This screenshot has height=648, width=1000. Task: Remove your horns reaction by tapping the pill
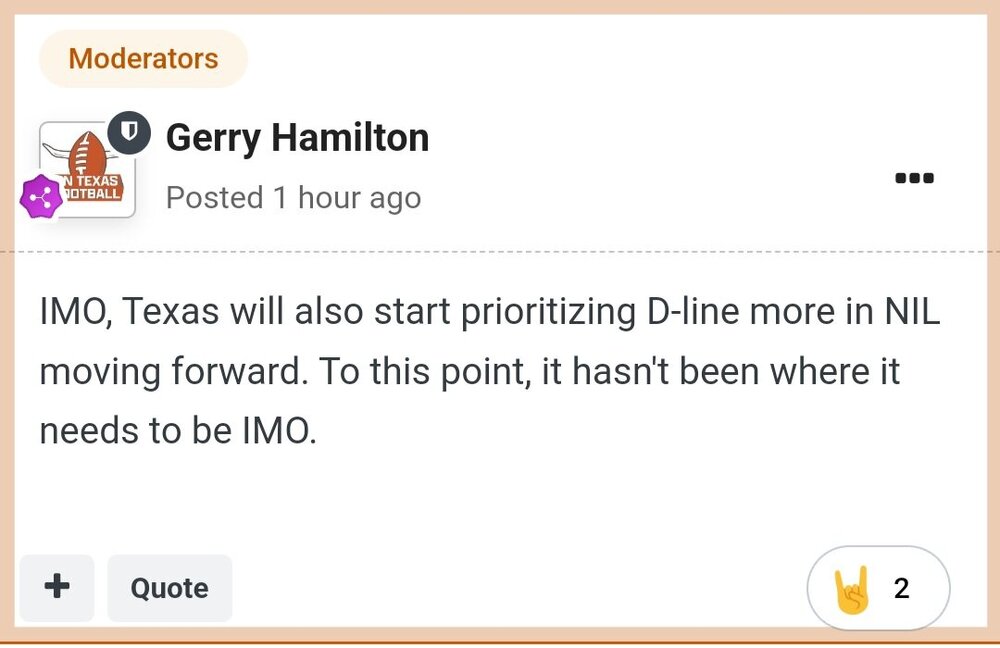tap(877, 589)
